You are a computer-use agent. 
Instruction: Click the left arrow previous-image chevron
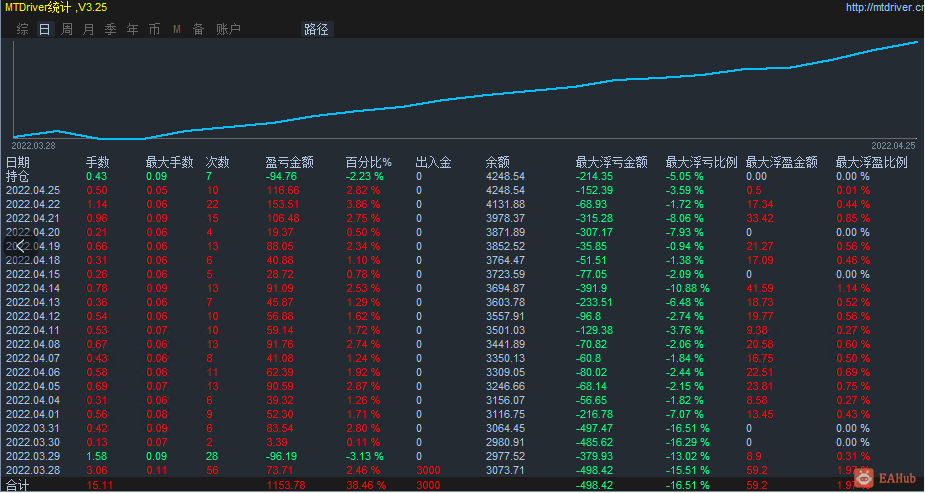19,246
